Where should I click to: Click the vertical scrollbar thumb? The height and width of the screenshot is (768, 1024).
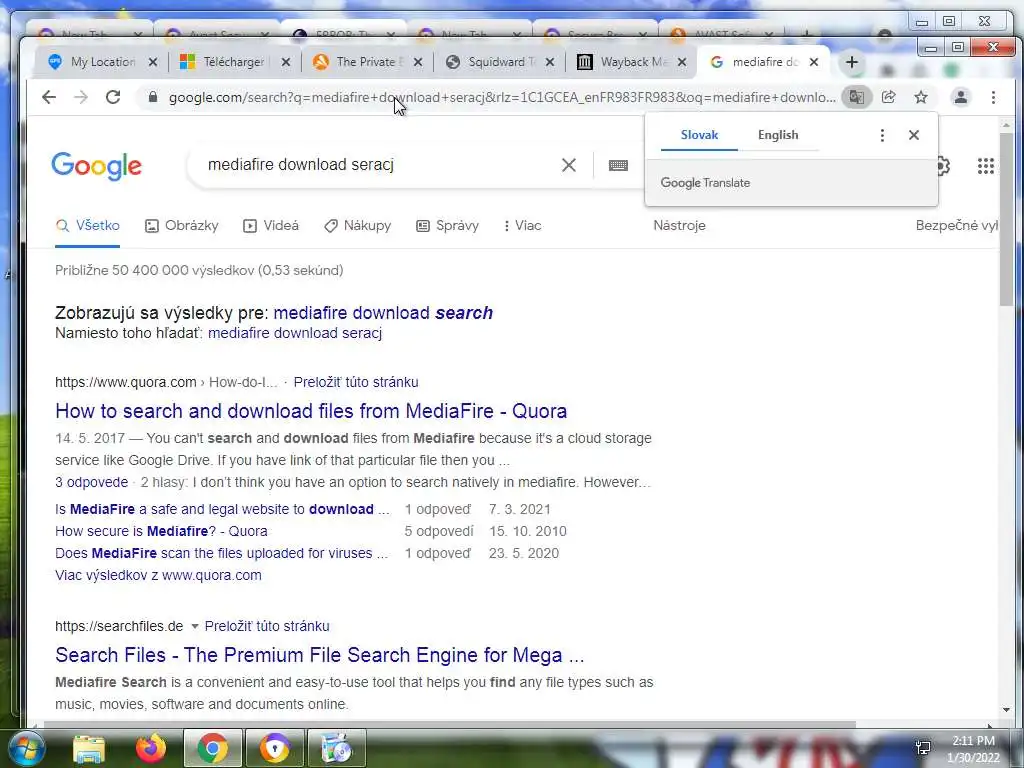(1006, 219)
